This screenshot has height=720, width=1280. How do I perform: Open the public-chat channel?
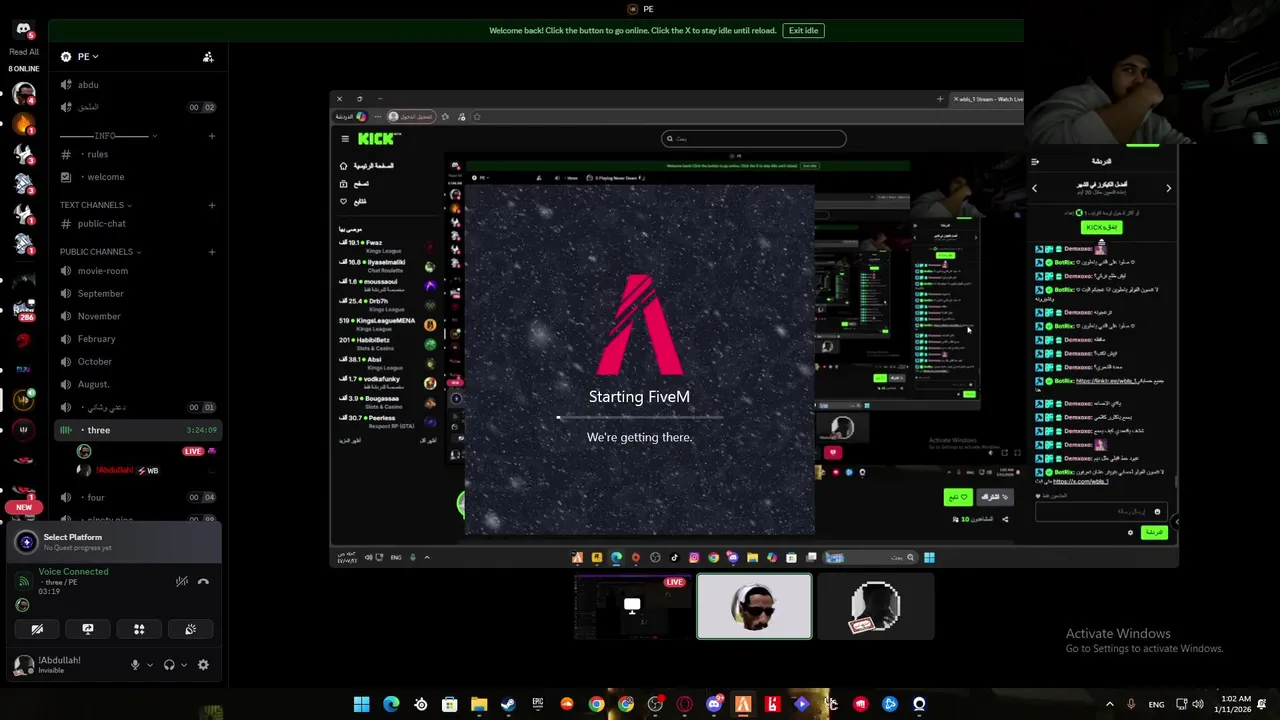click(x=138, y=224)
